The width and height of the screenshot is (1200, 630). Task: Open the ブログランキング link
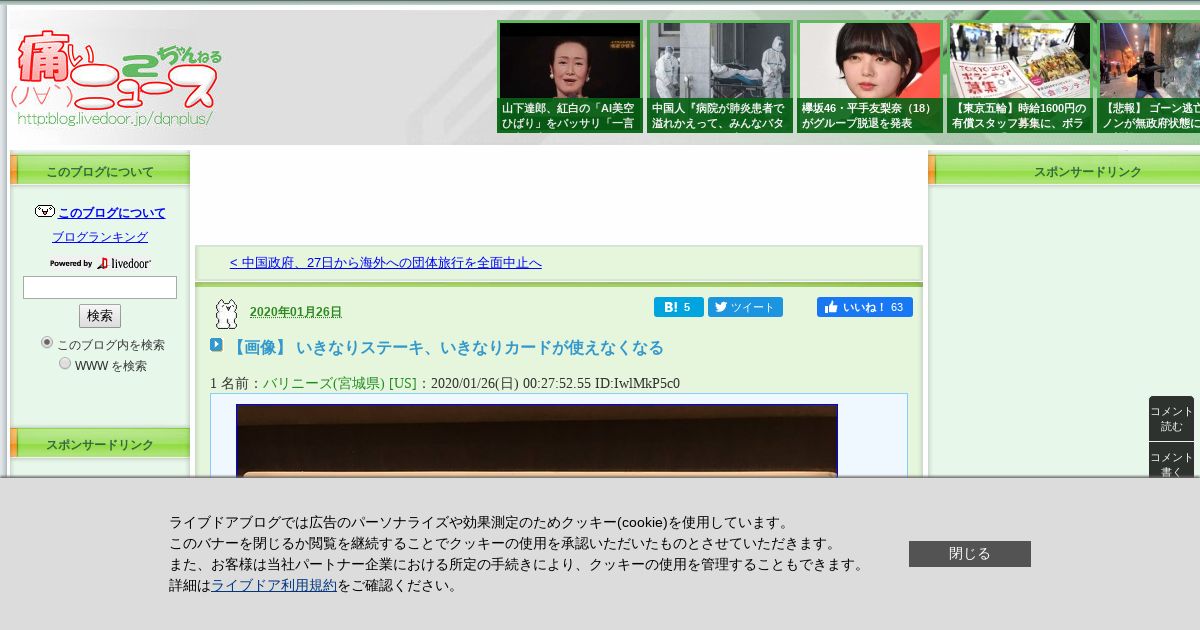click(x=100, y=237)
